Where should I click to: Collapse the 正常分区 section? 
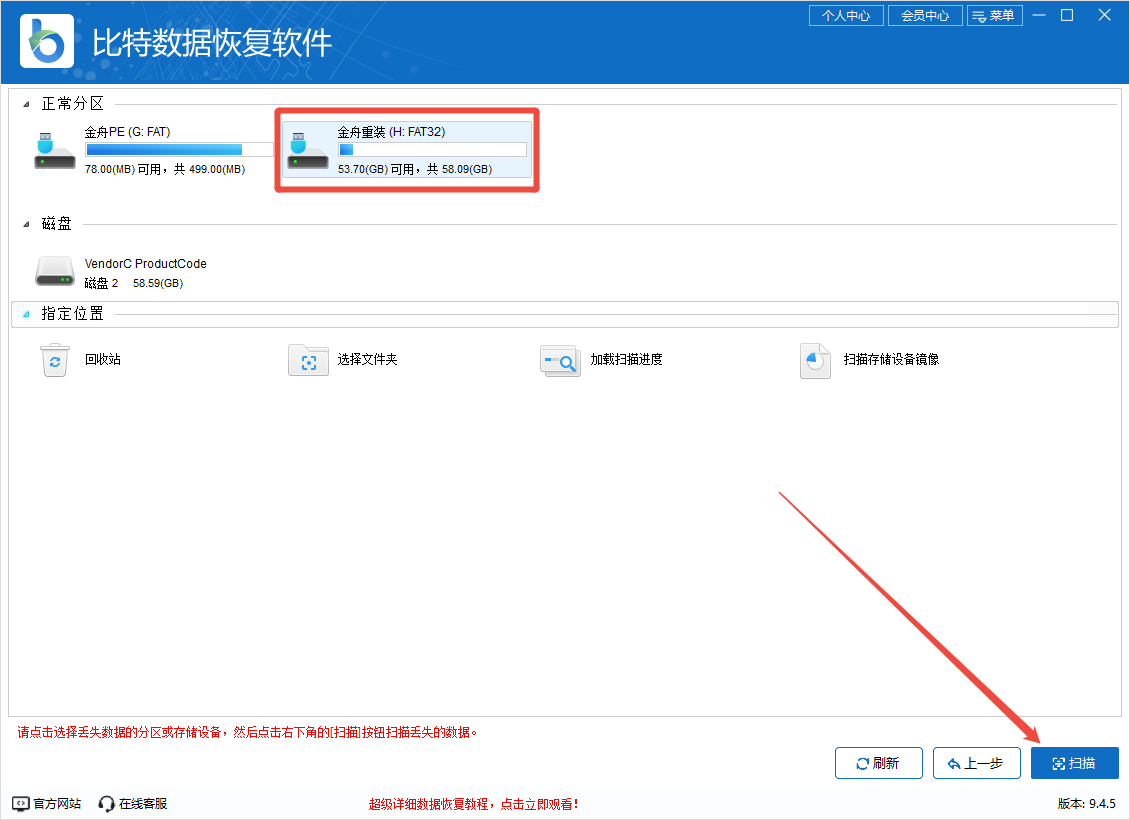26,104
